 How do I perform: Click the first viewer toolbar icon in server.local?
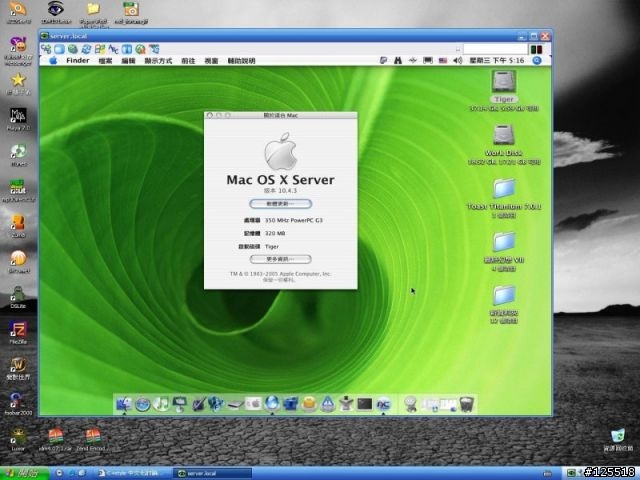(46, 49)
